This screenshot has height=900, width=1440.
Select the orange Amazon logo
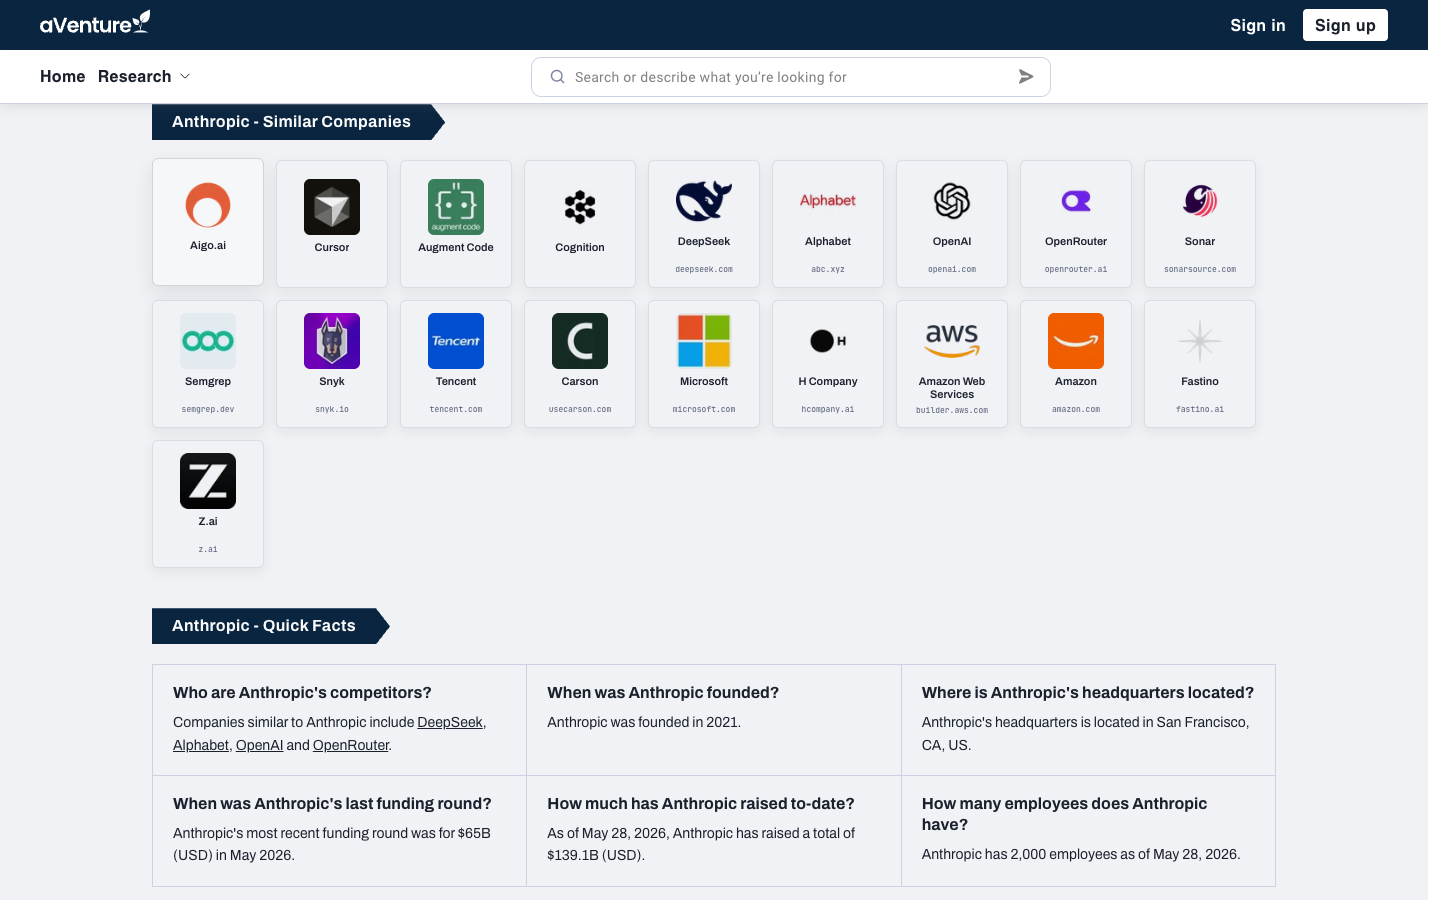point(1076,341)
